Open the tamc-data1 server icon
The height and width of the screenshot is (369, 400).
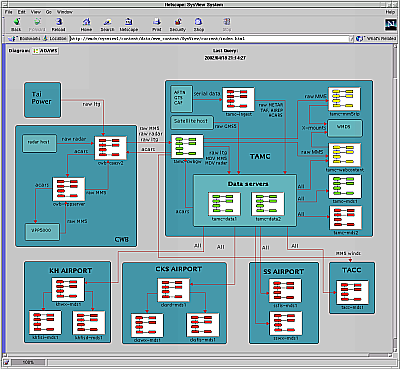(224, 204)
